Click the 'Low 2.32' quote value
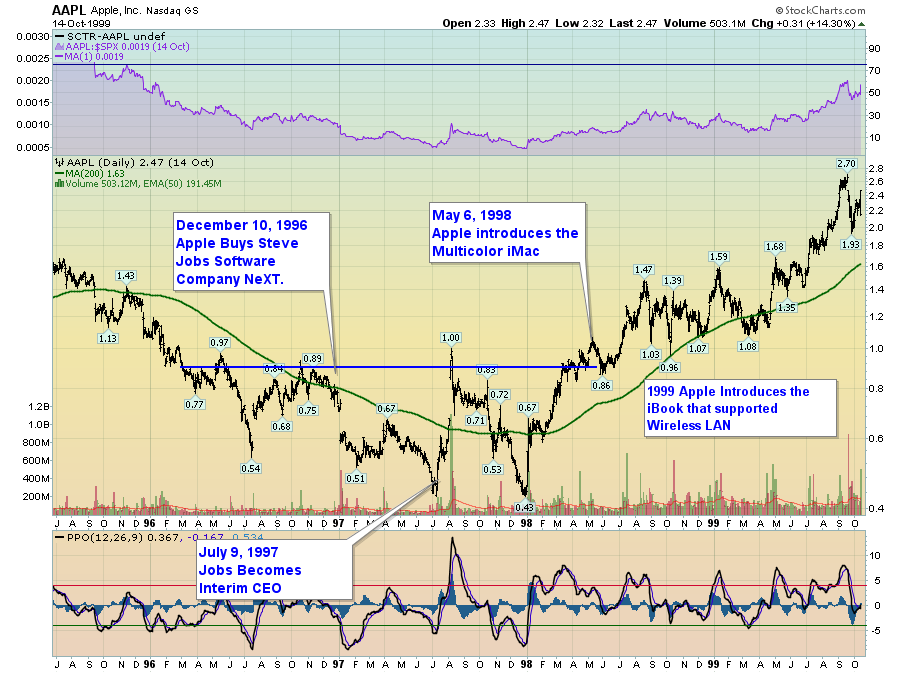This screenshot has height=673, width=900. point(579,24)
